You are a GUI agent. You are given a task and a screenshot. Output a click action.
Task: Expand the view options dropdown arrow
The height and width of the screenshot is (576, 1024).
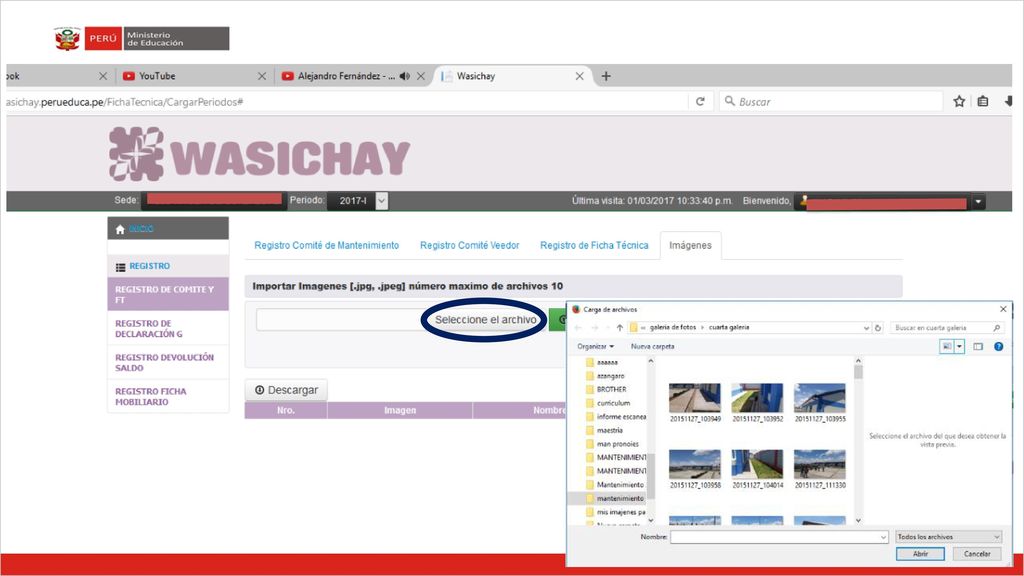coord(959,347)
